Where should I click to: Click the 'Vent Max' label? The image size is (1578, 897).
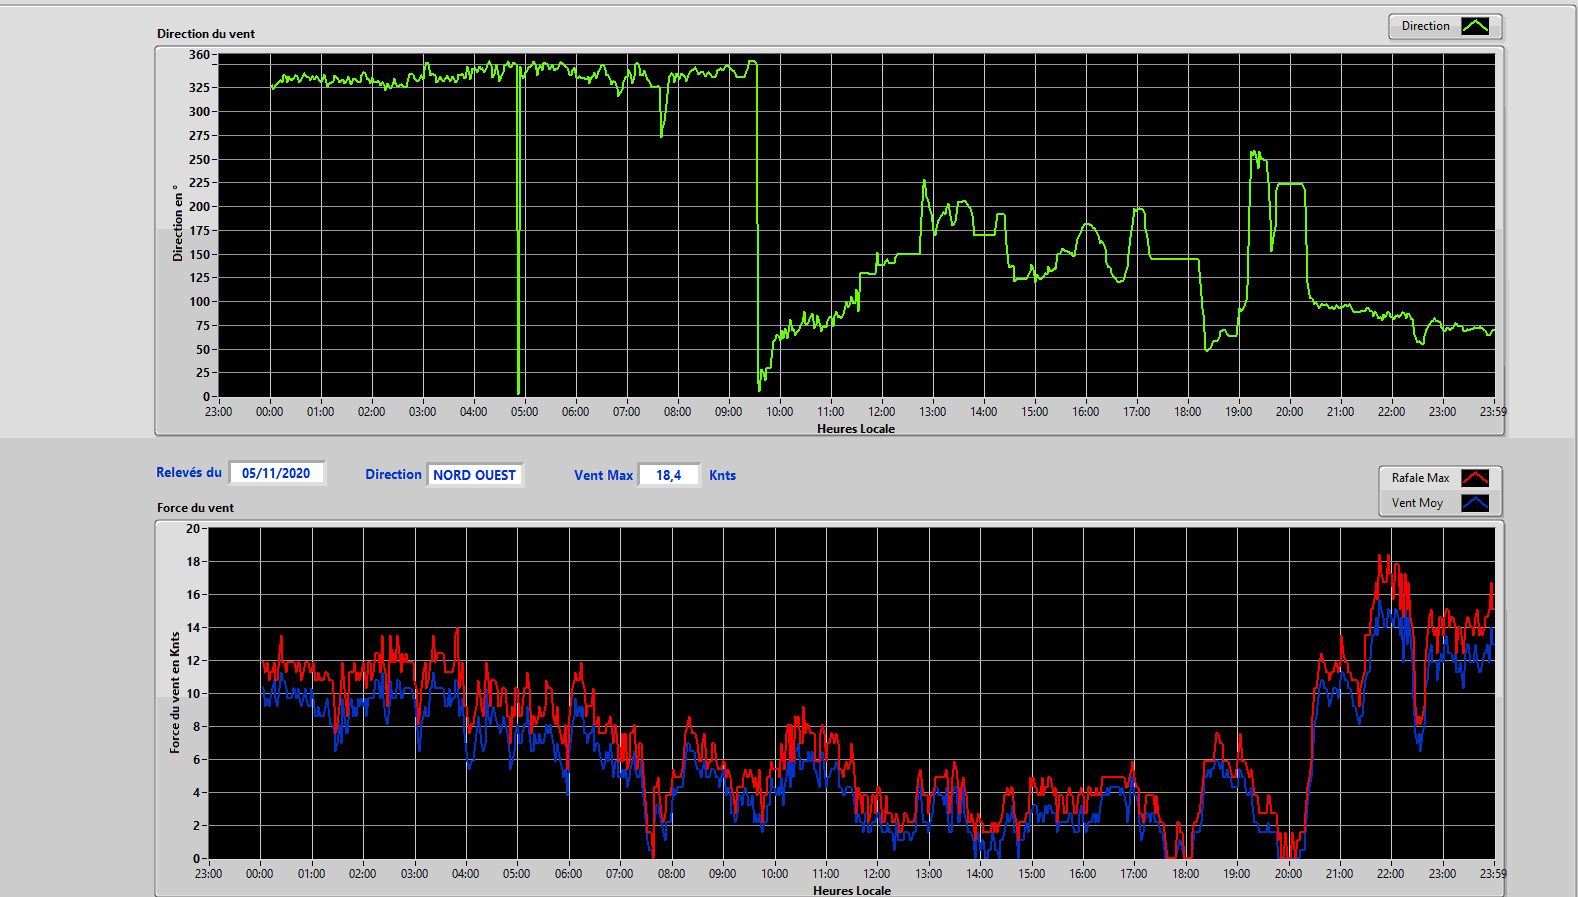point(603,475)
